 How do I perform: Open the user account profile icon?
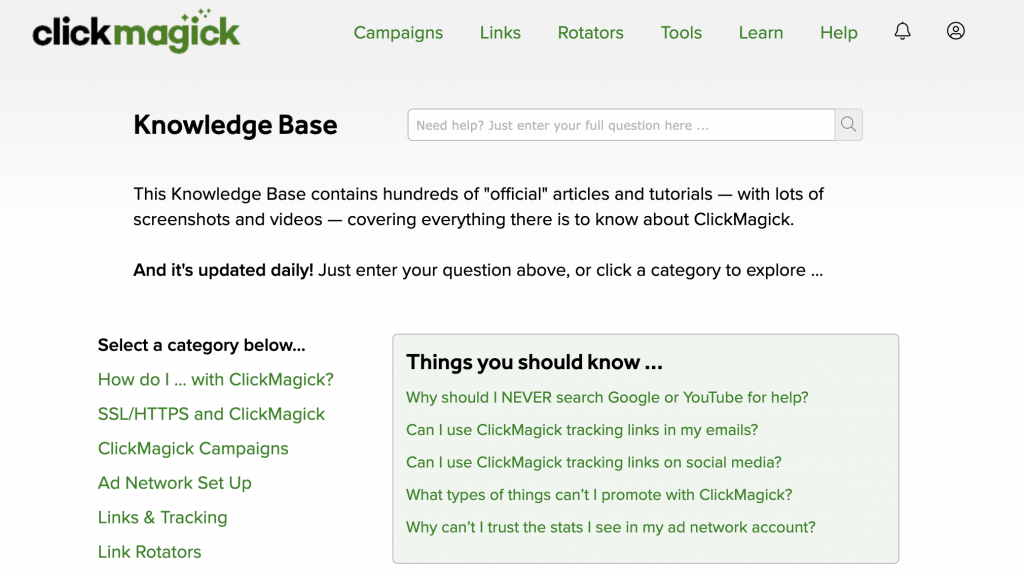[x=956, y=32]
